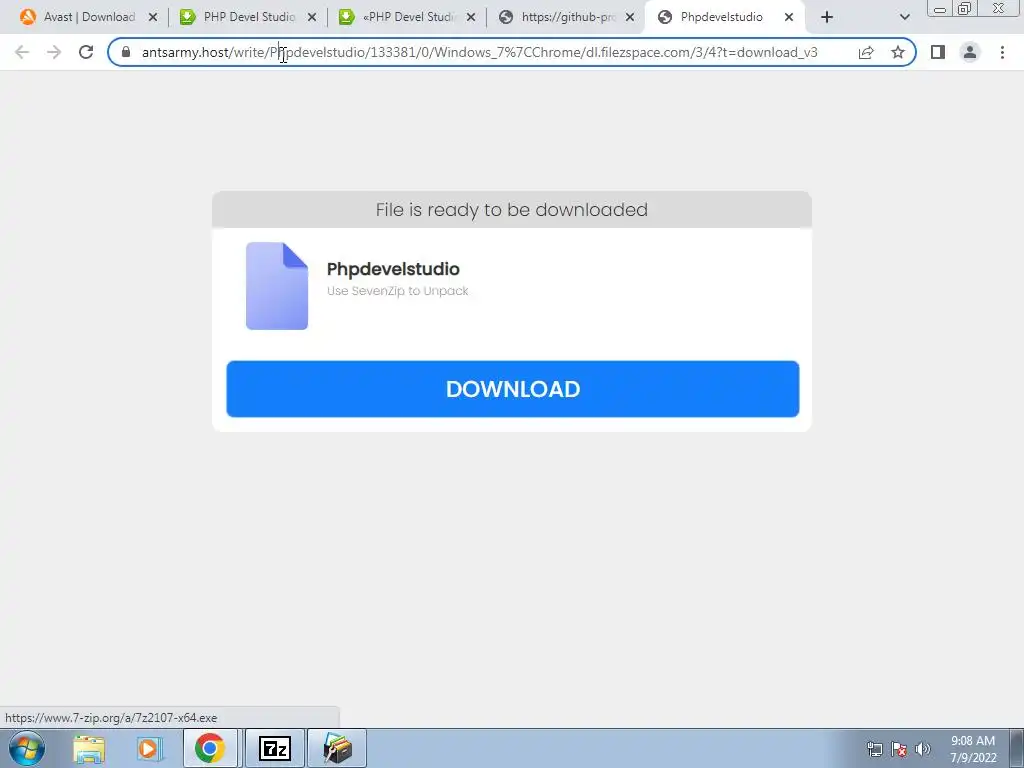Image resolution: width=1024 pixels, height=768 pixels.
Task: Switch to the https://github-pro tab
Action: (567, 17)
